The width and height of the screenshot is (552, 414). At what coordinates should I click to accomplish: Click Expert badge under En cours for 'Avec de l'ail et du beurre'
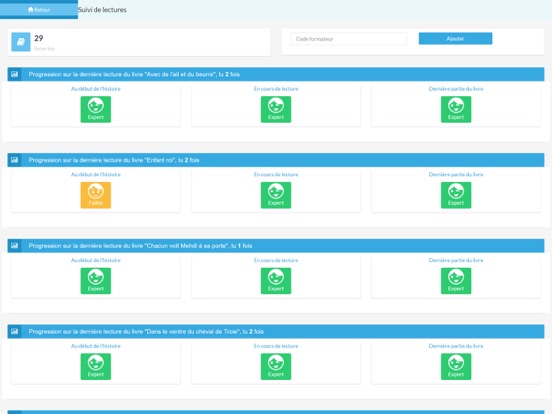[x=276, y=109]
